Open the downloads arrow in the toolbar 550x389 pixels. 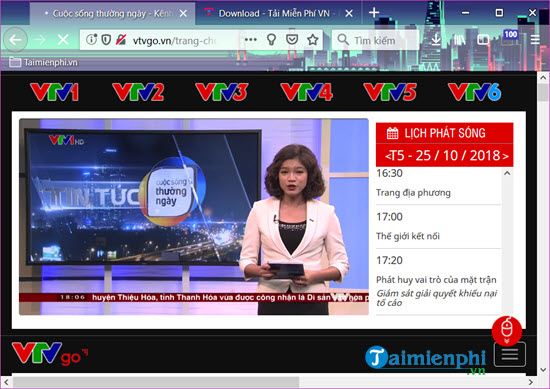pos(436,40)
